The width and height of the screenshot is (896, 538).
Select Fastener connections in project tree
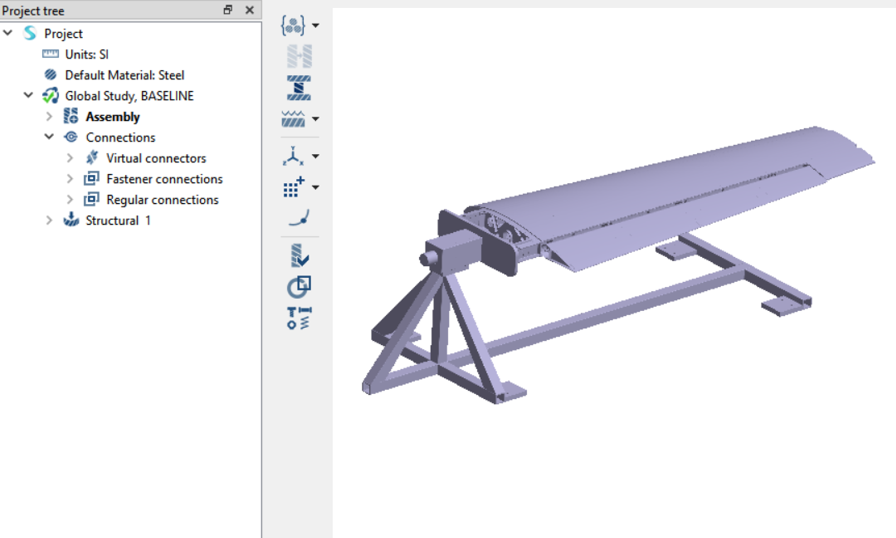point(164,179)
